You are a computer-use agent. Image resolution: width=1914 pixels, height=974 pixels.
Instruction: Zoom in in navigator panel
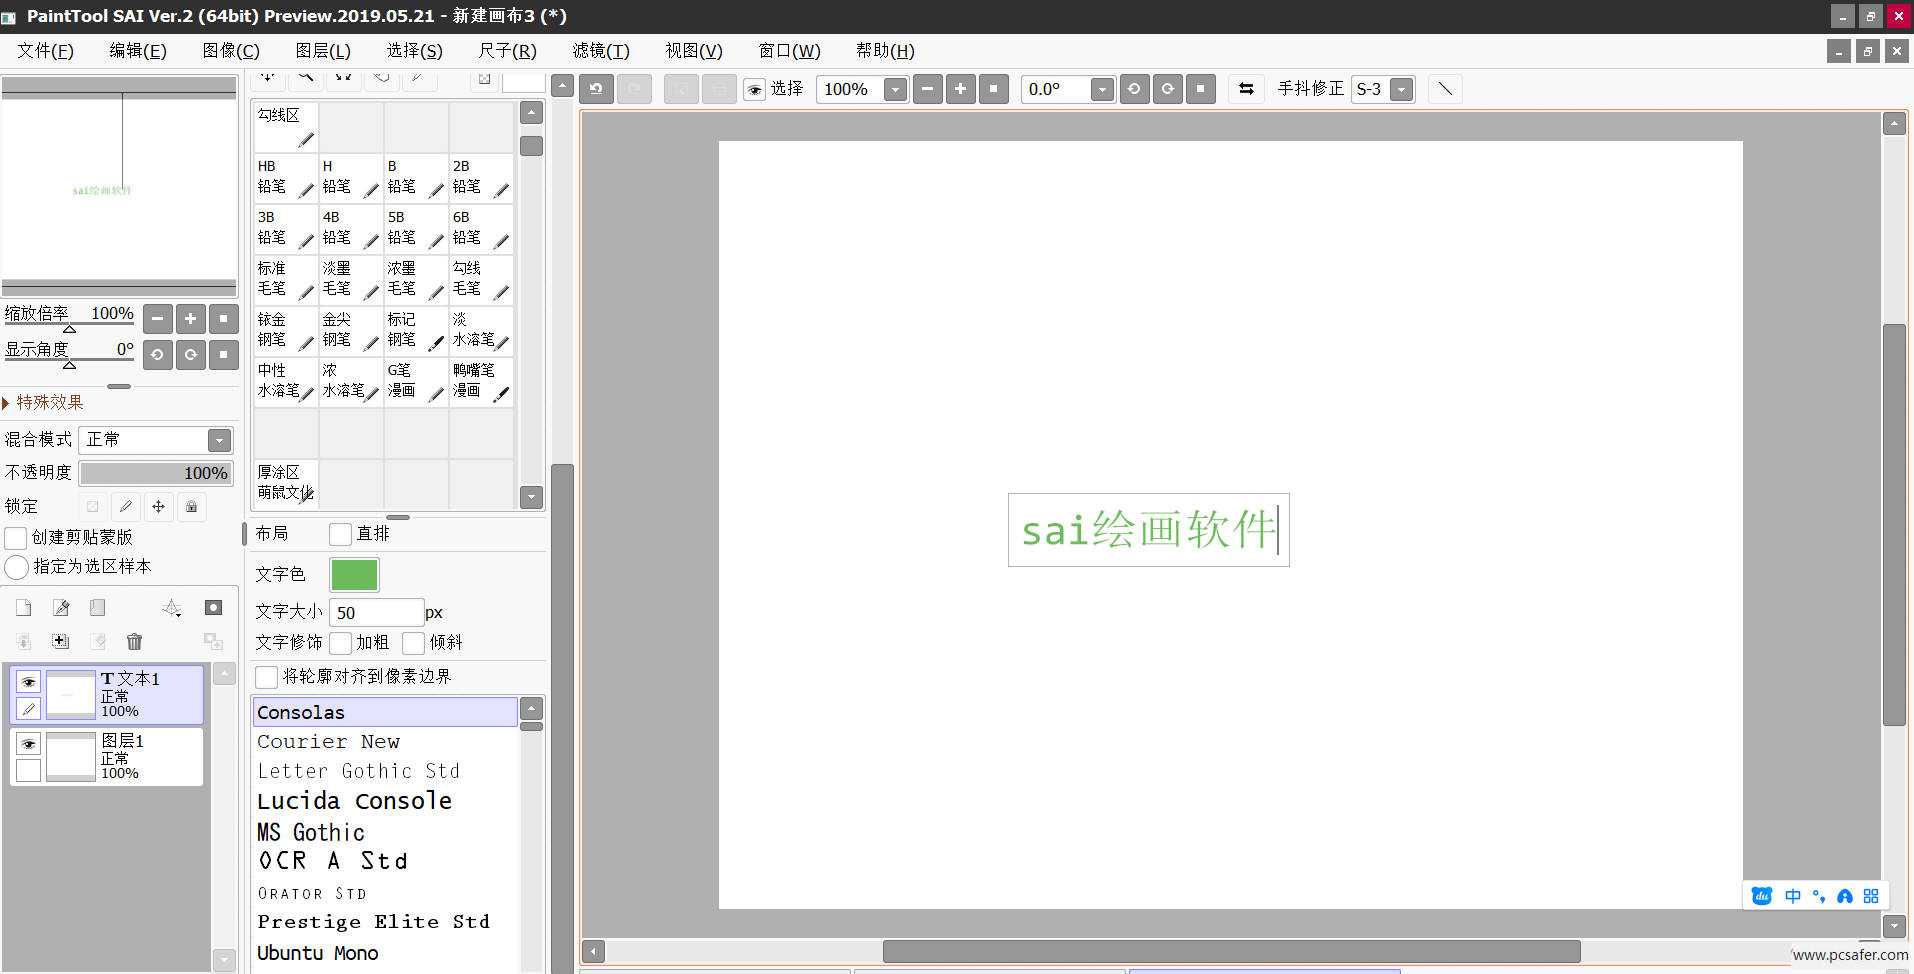click(190, 319)
